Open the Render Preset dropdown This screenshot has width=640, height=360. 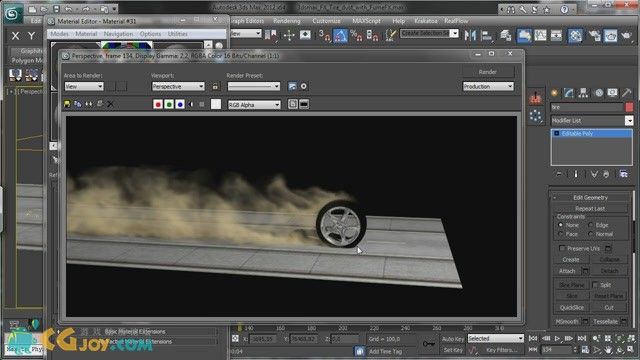tap(253, 87)
